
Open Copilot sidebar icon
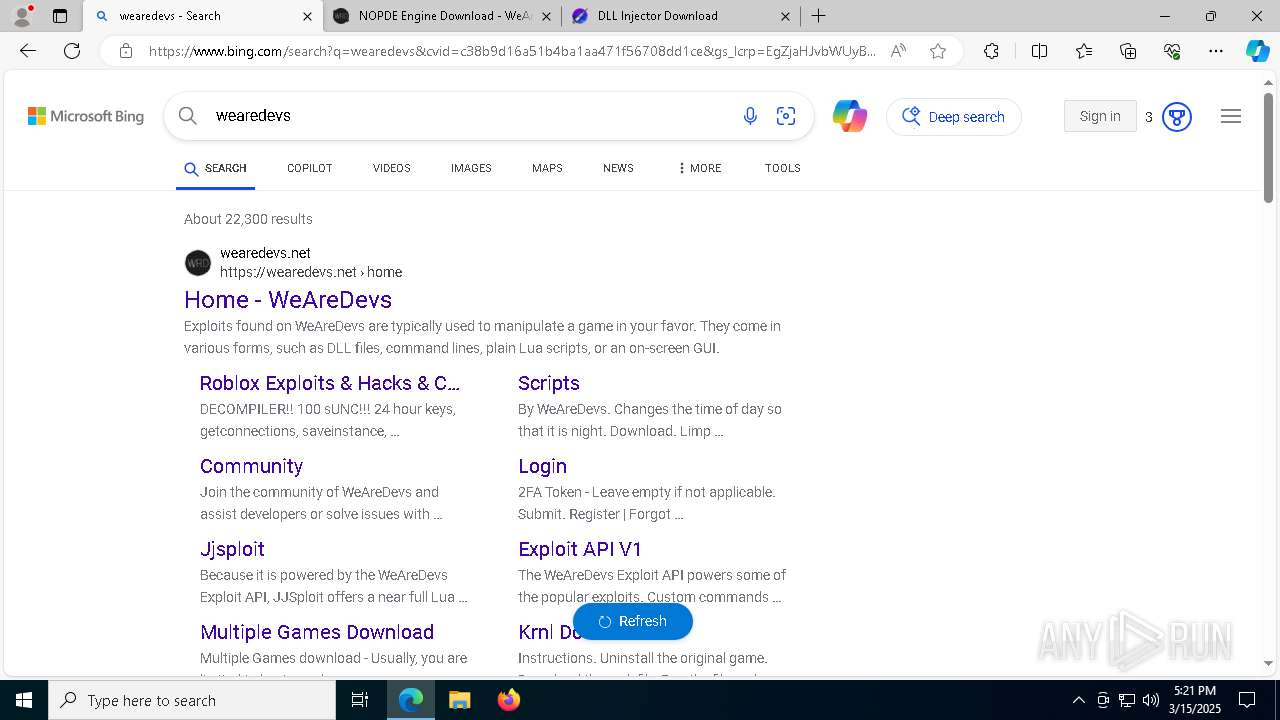click(1257, 51)
